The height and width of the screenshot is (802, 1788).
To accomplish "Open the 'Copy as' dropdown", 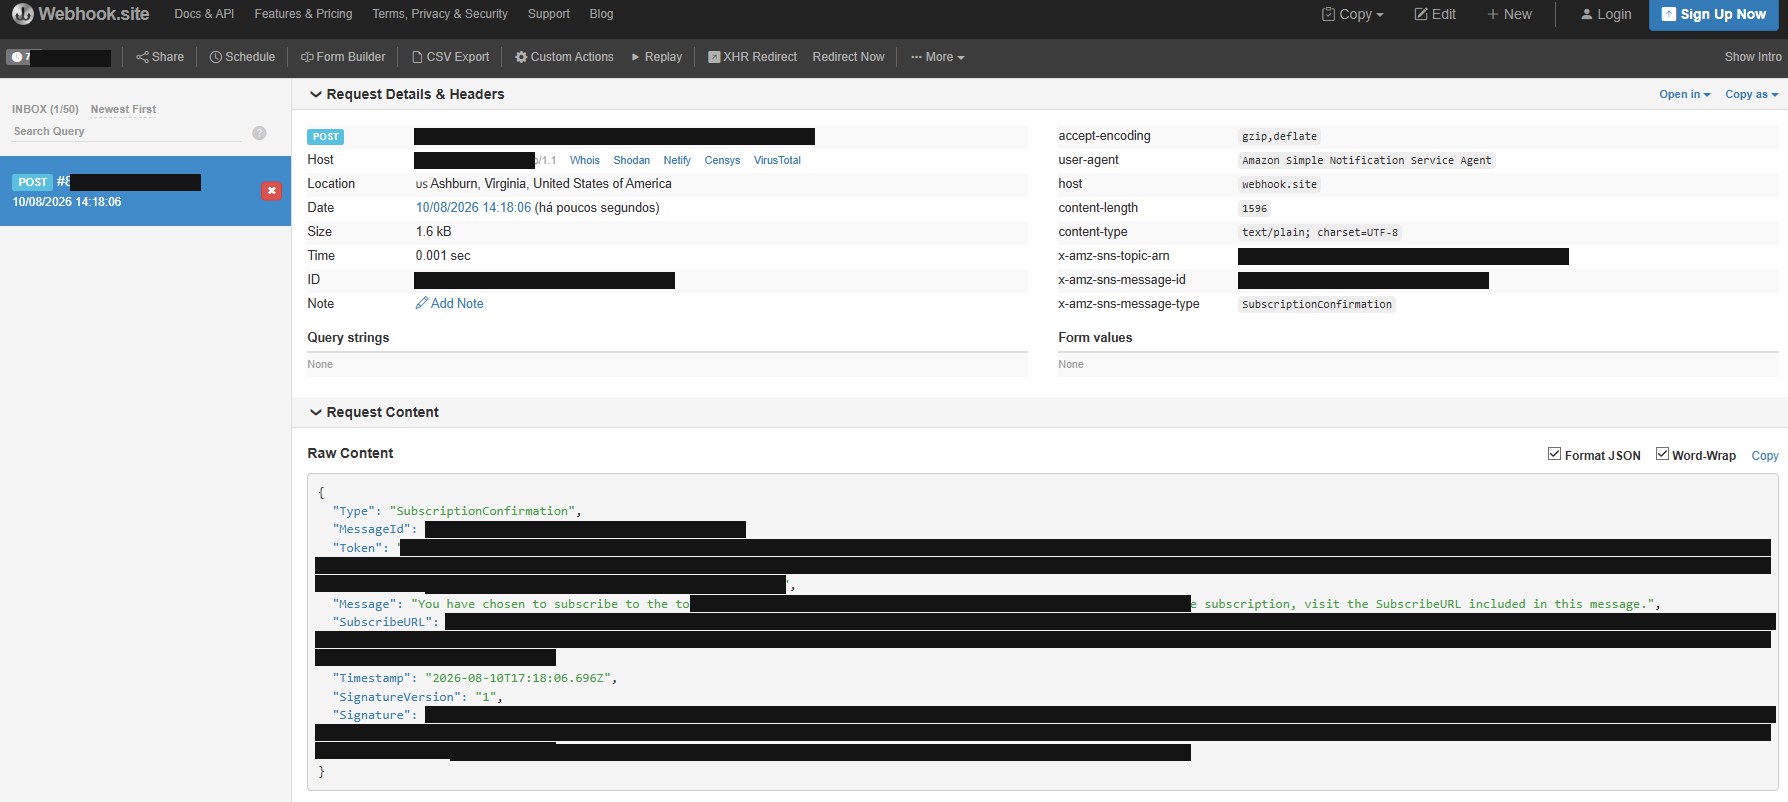I will tap(1751, 94).
